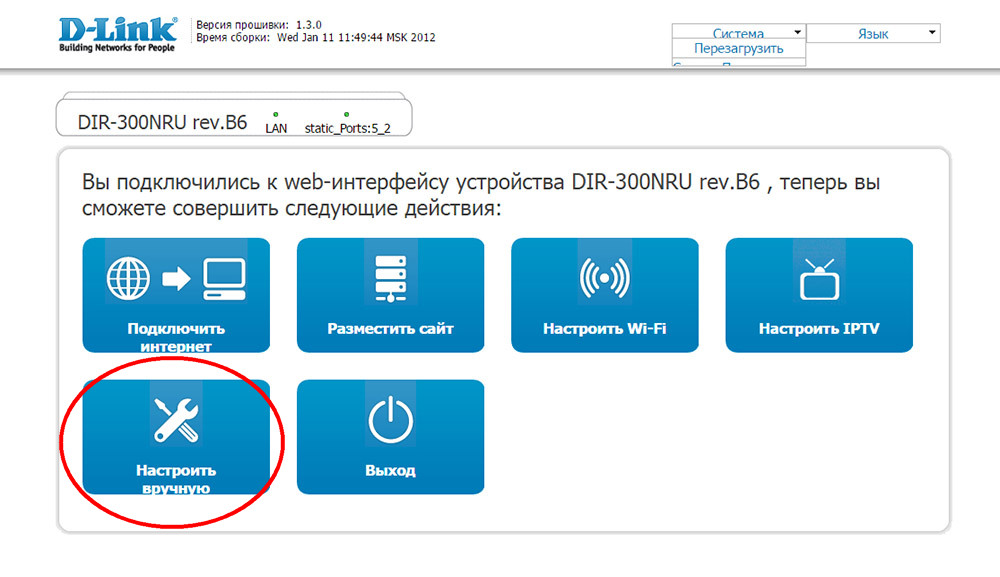Open the Настроить Wi-Fi label

pyautogui.click(x=604, y=328)
